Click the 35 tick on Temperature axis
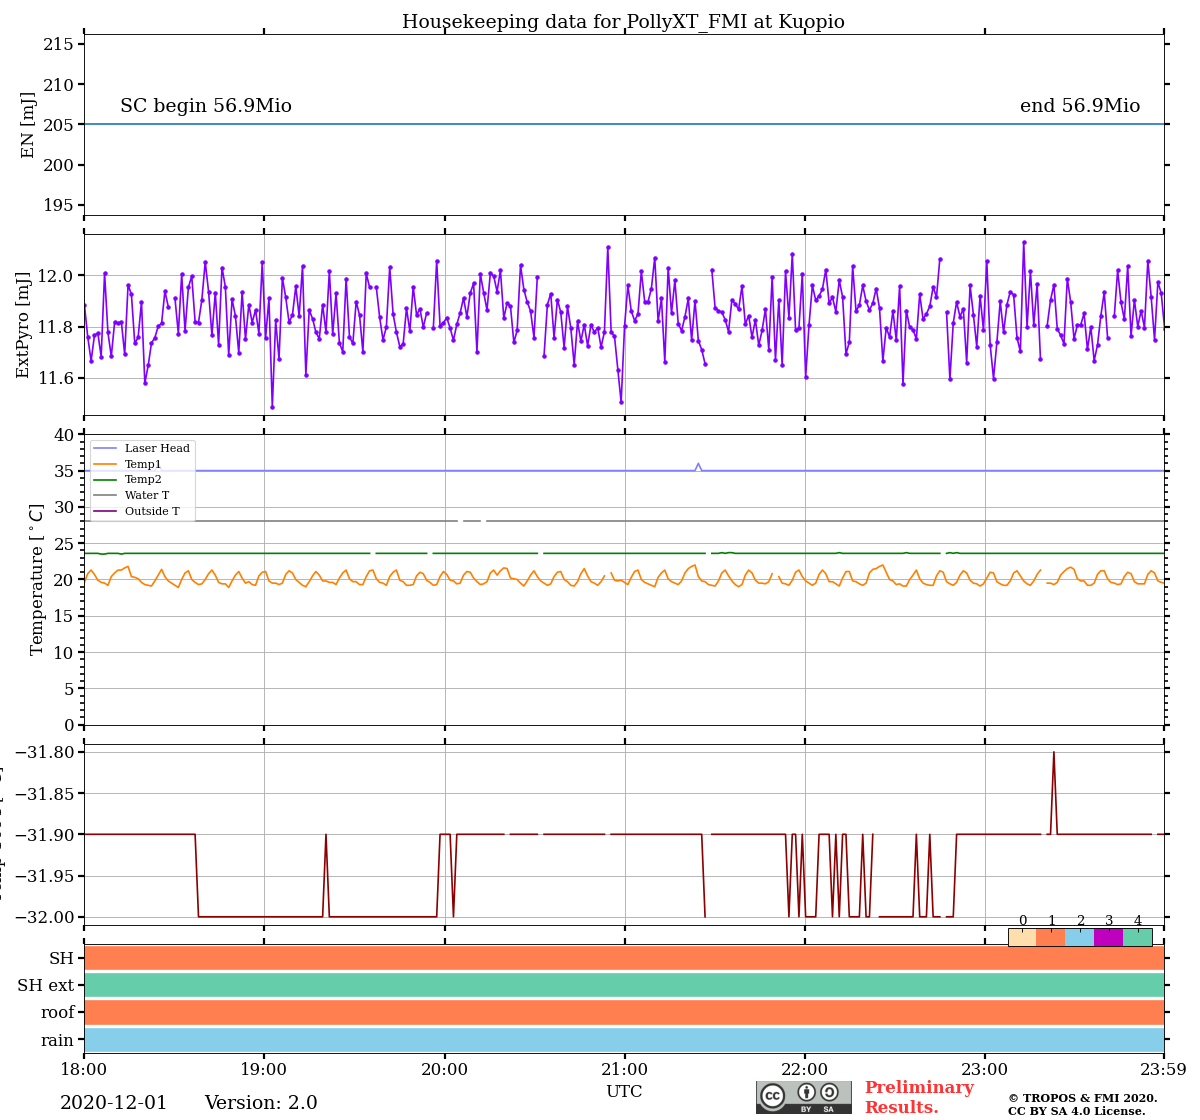This screenshot has width=1200, height=1120. (64, 471)
